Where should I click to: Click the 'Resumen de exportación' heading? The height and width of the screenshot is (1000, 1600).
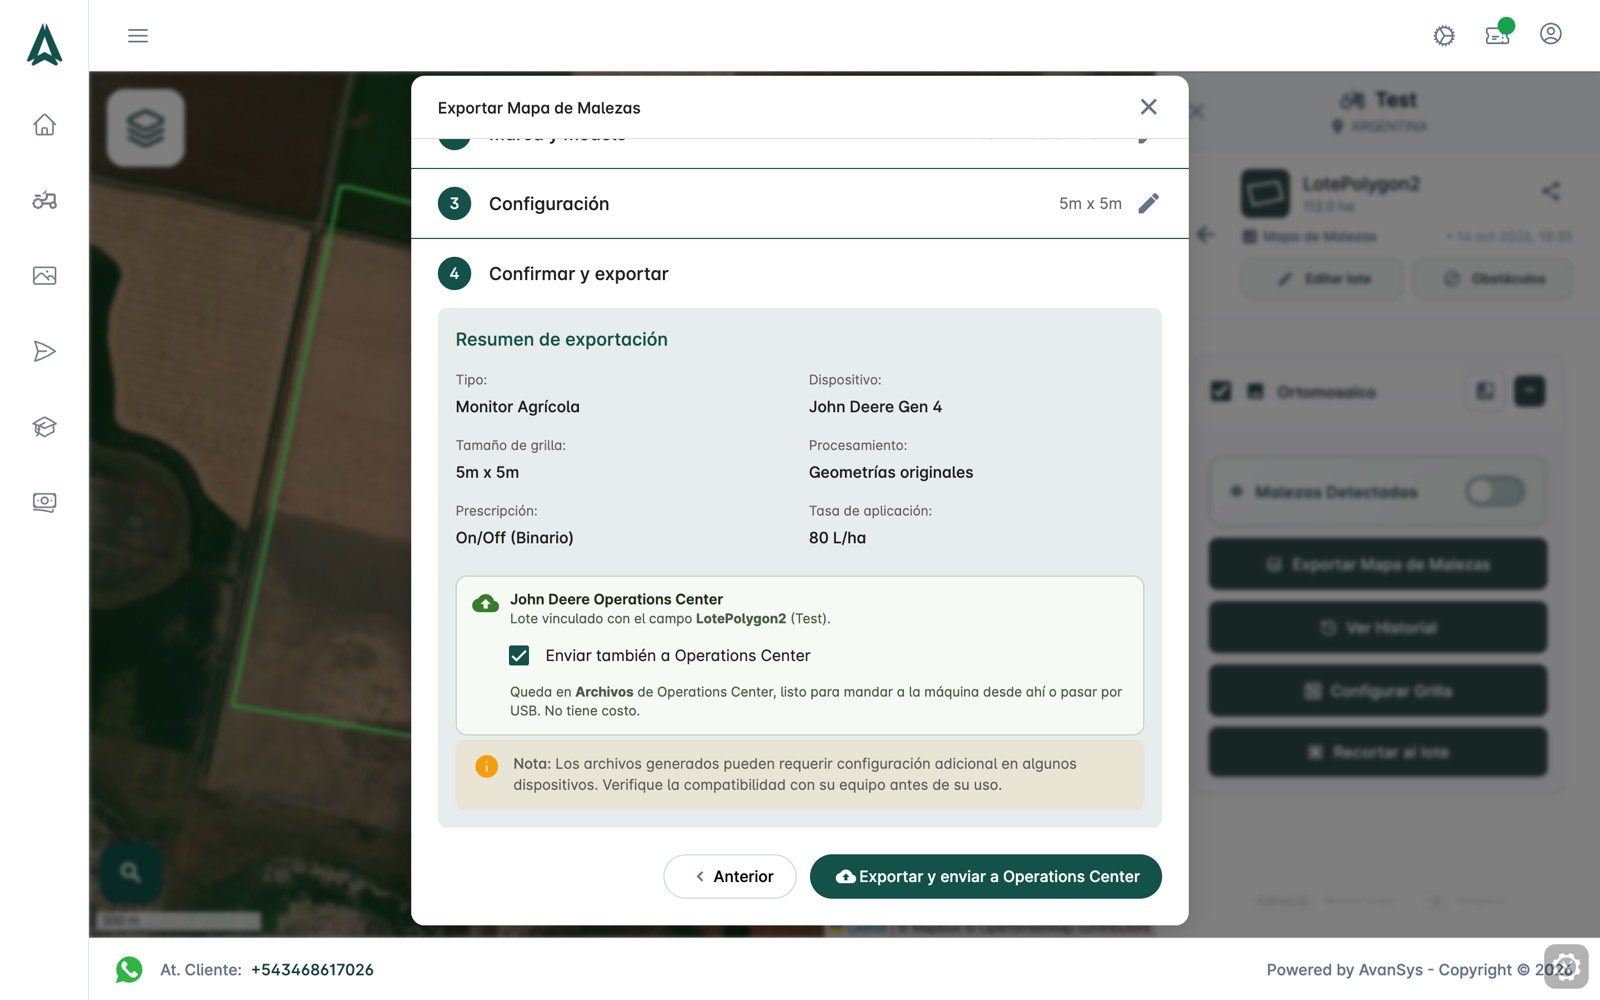561,340
